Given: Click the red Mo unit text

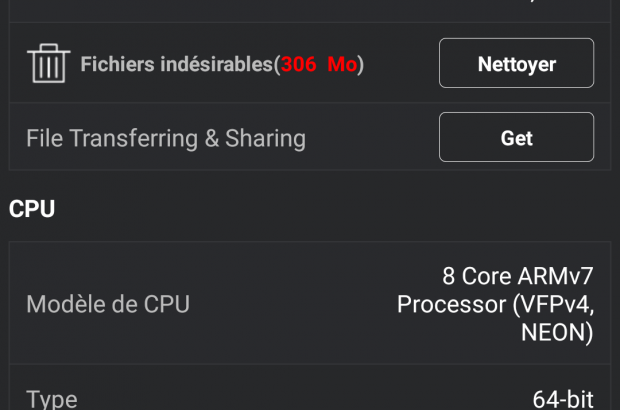Looking at the screenshot, I should click(342, 65).
